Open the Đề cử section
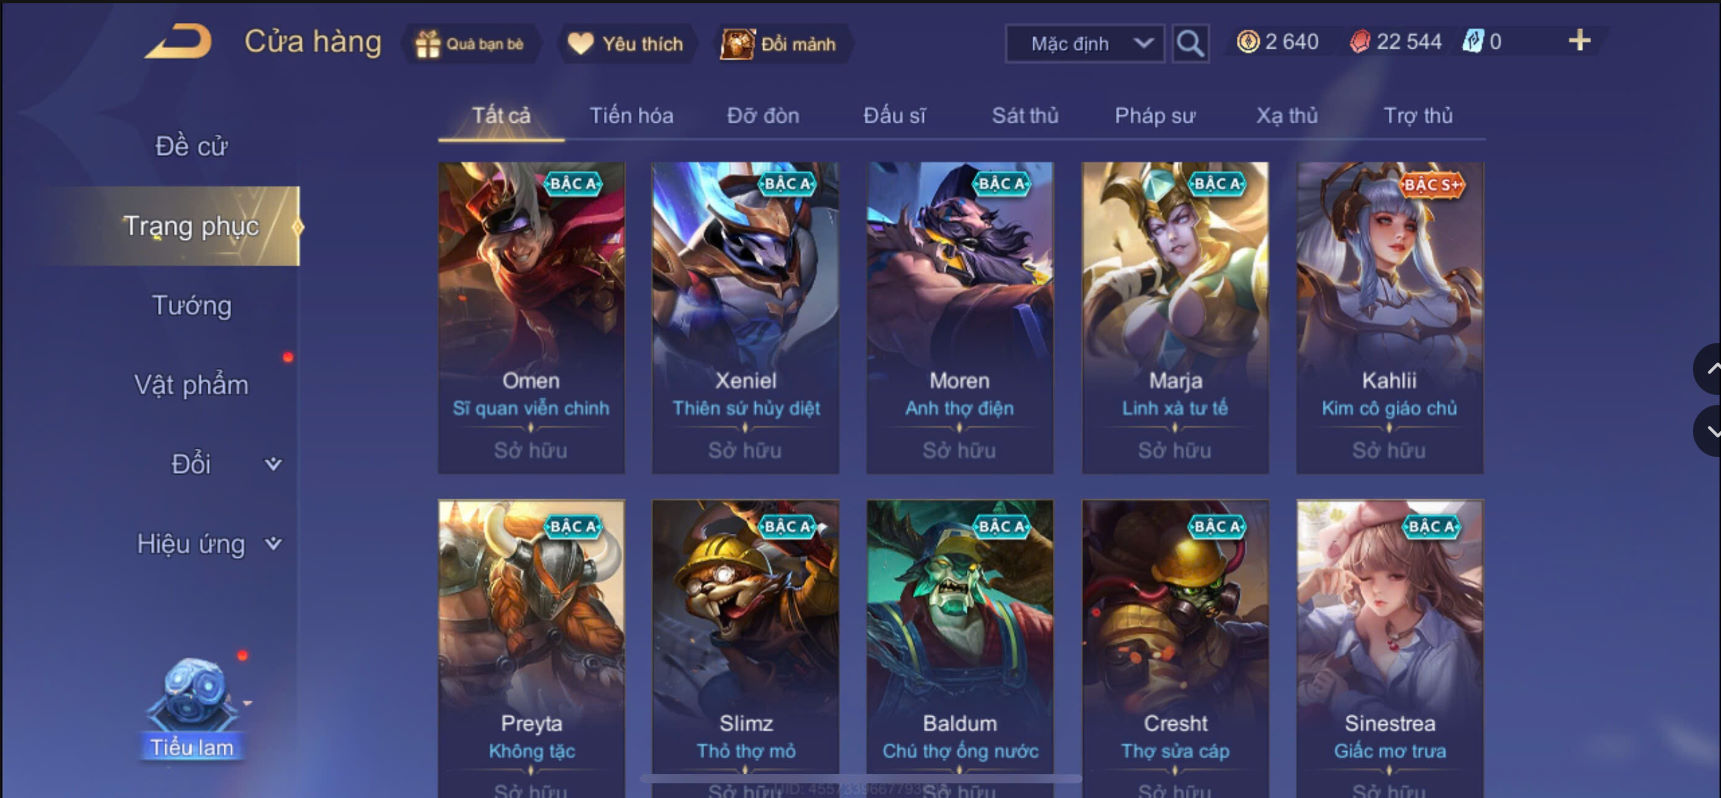 [191, 146]
